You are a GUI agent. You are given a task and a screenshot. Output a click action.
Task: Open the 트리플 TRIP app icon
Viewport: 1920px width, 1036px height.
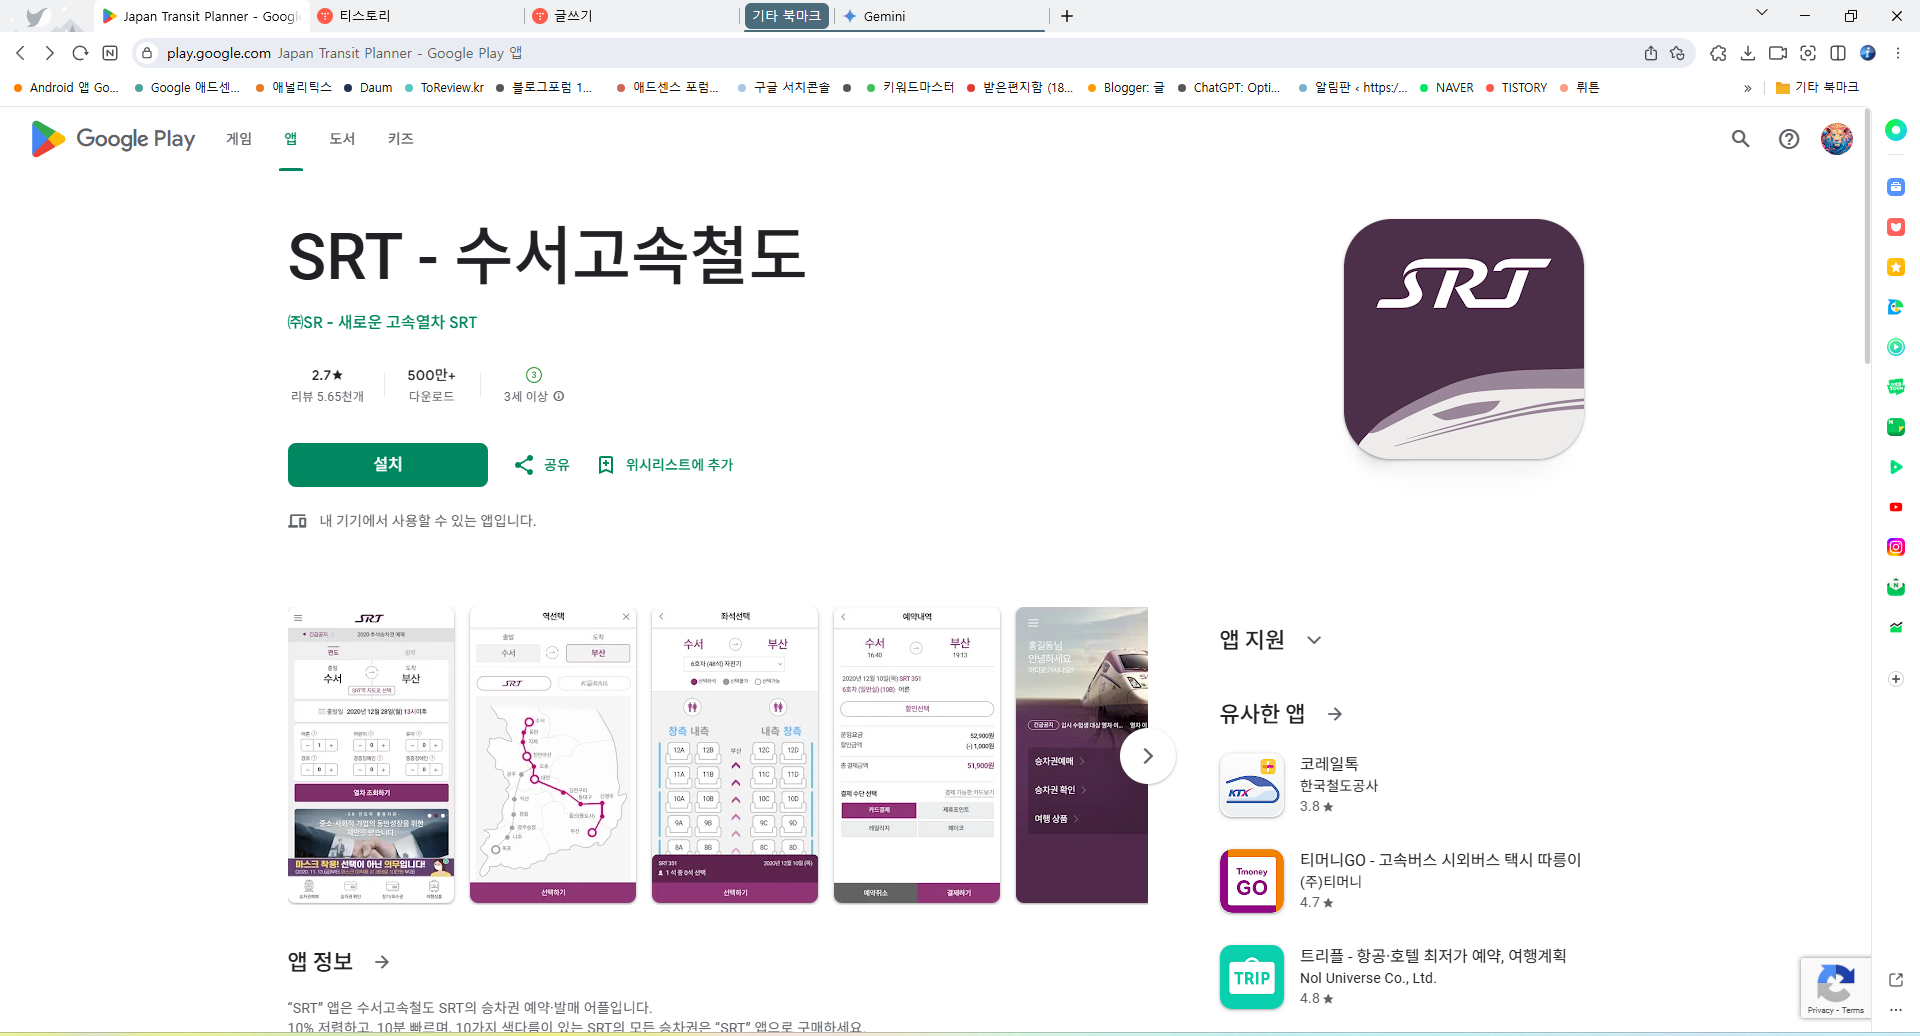[1252, 977]
